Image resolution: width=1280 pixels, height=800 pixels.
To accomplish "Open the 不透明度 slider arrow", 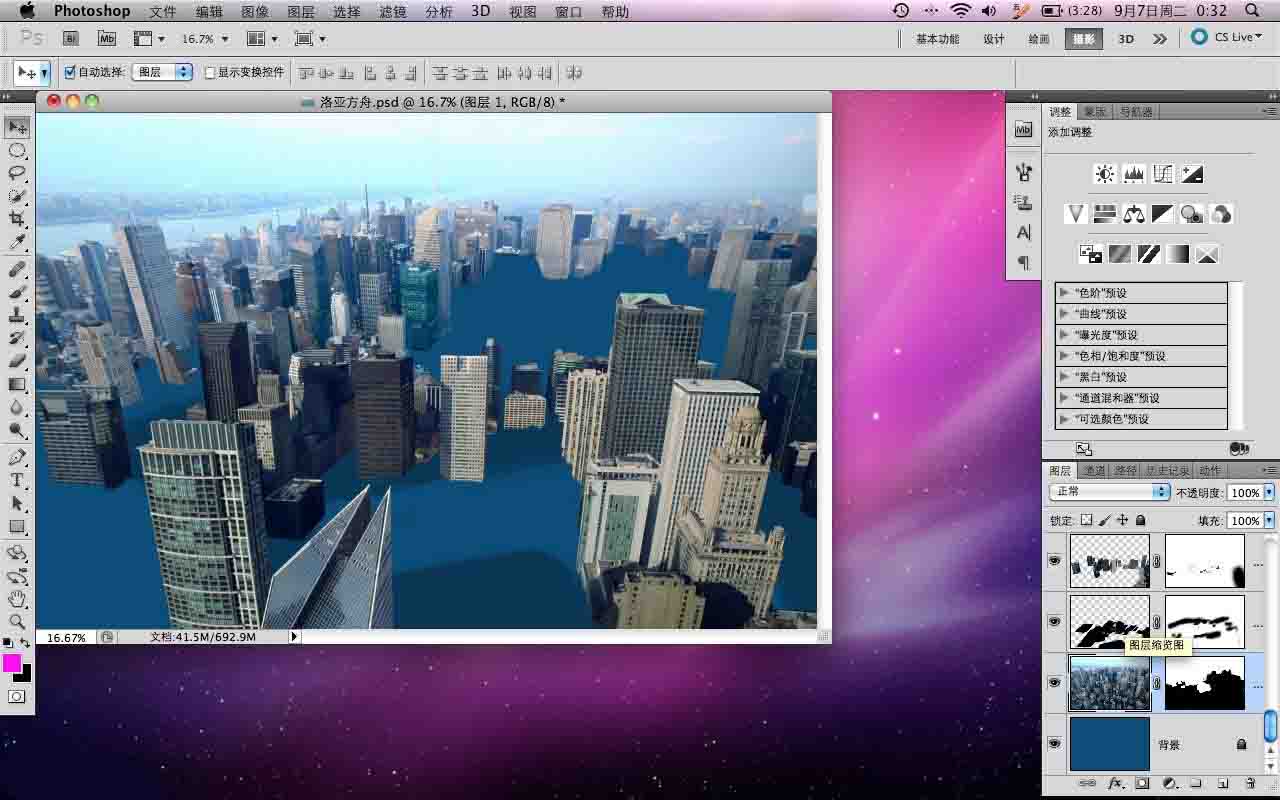I will tap(1269, 492).
